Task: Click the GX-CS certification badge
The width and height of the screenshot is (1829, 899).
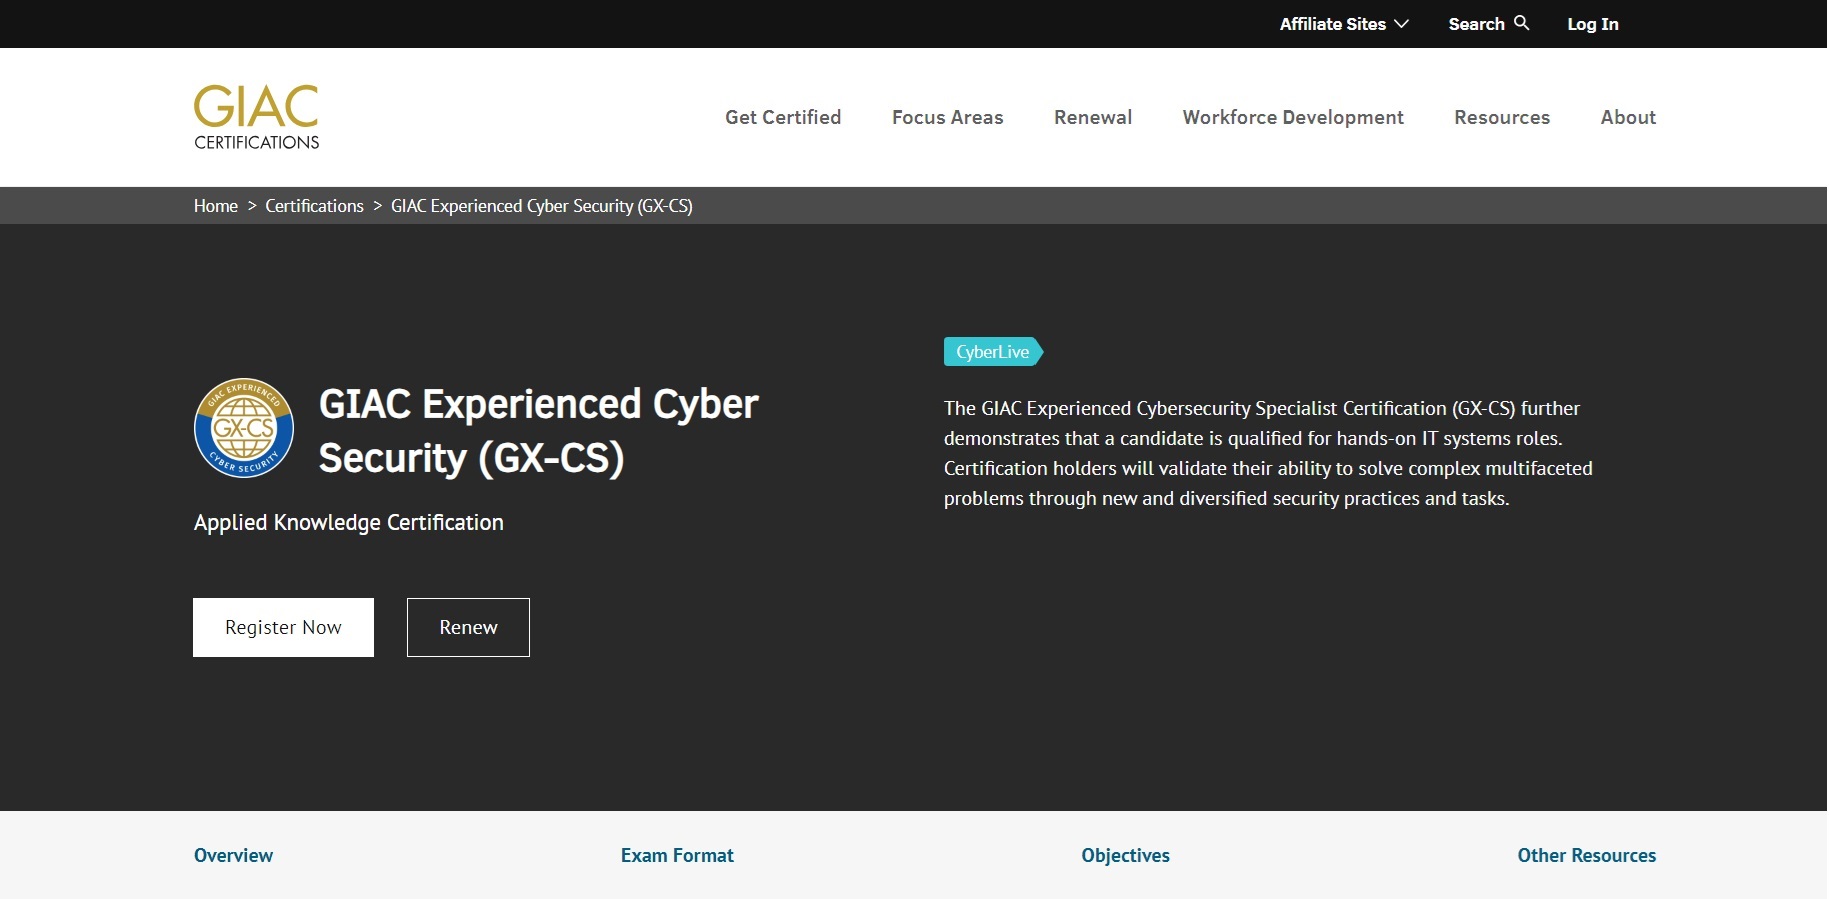Action: (x=244, y=428)
